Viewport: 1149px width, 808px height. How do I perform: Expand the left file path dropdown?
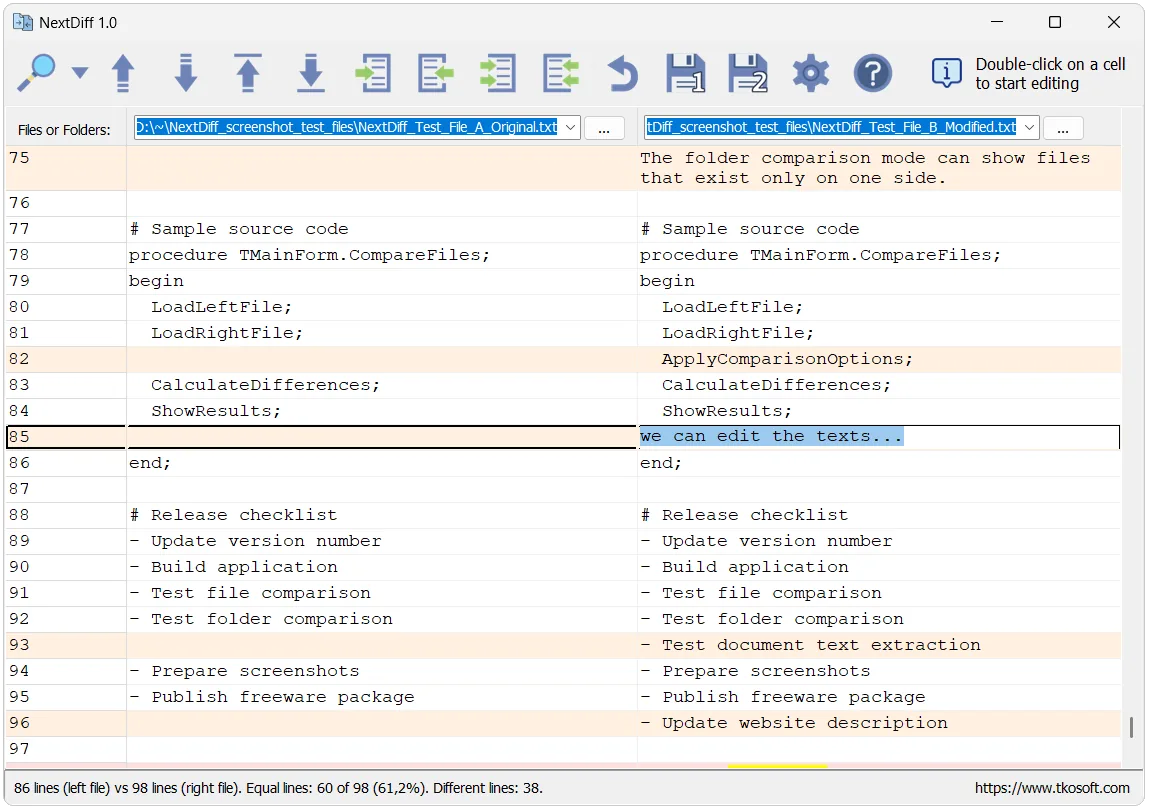[x=570, y=127]
